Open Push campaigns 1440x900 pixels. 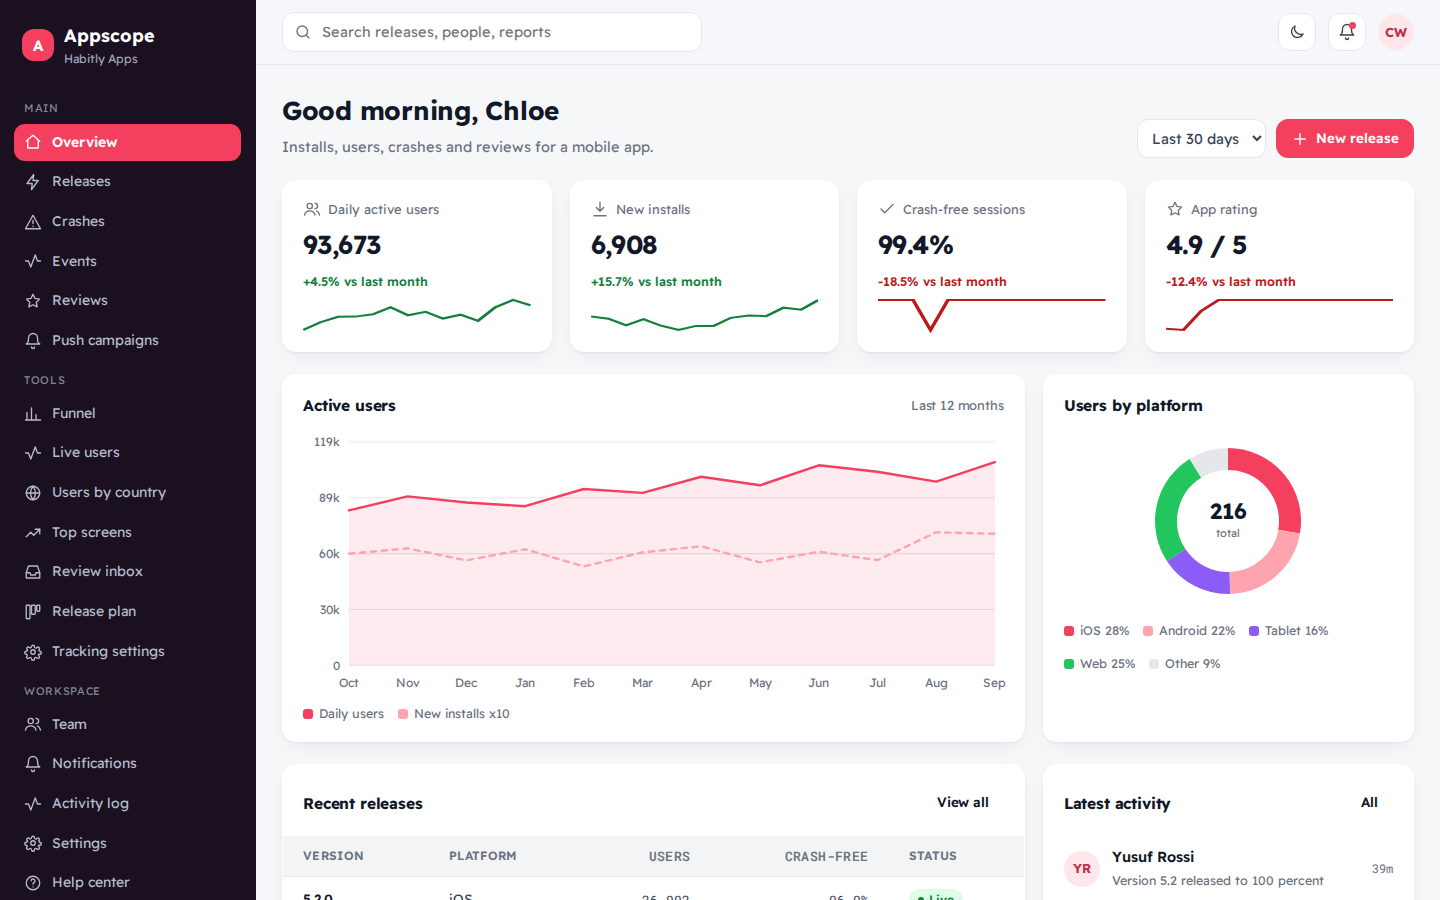(127, 340)
